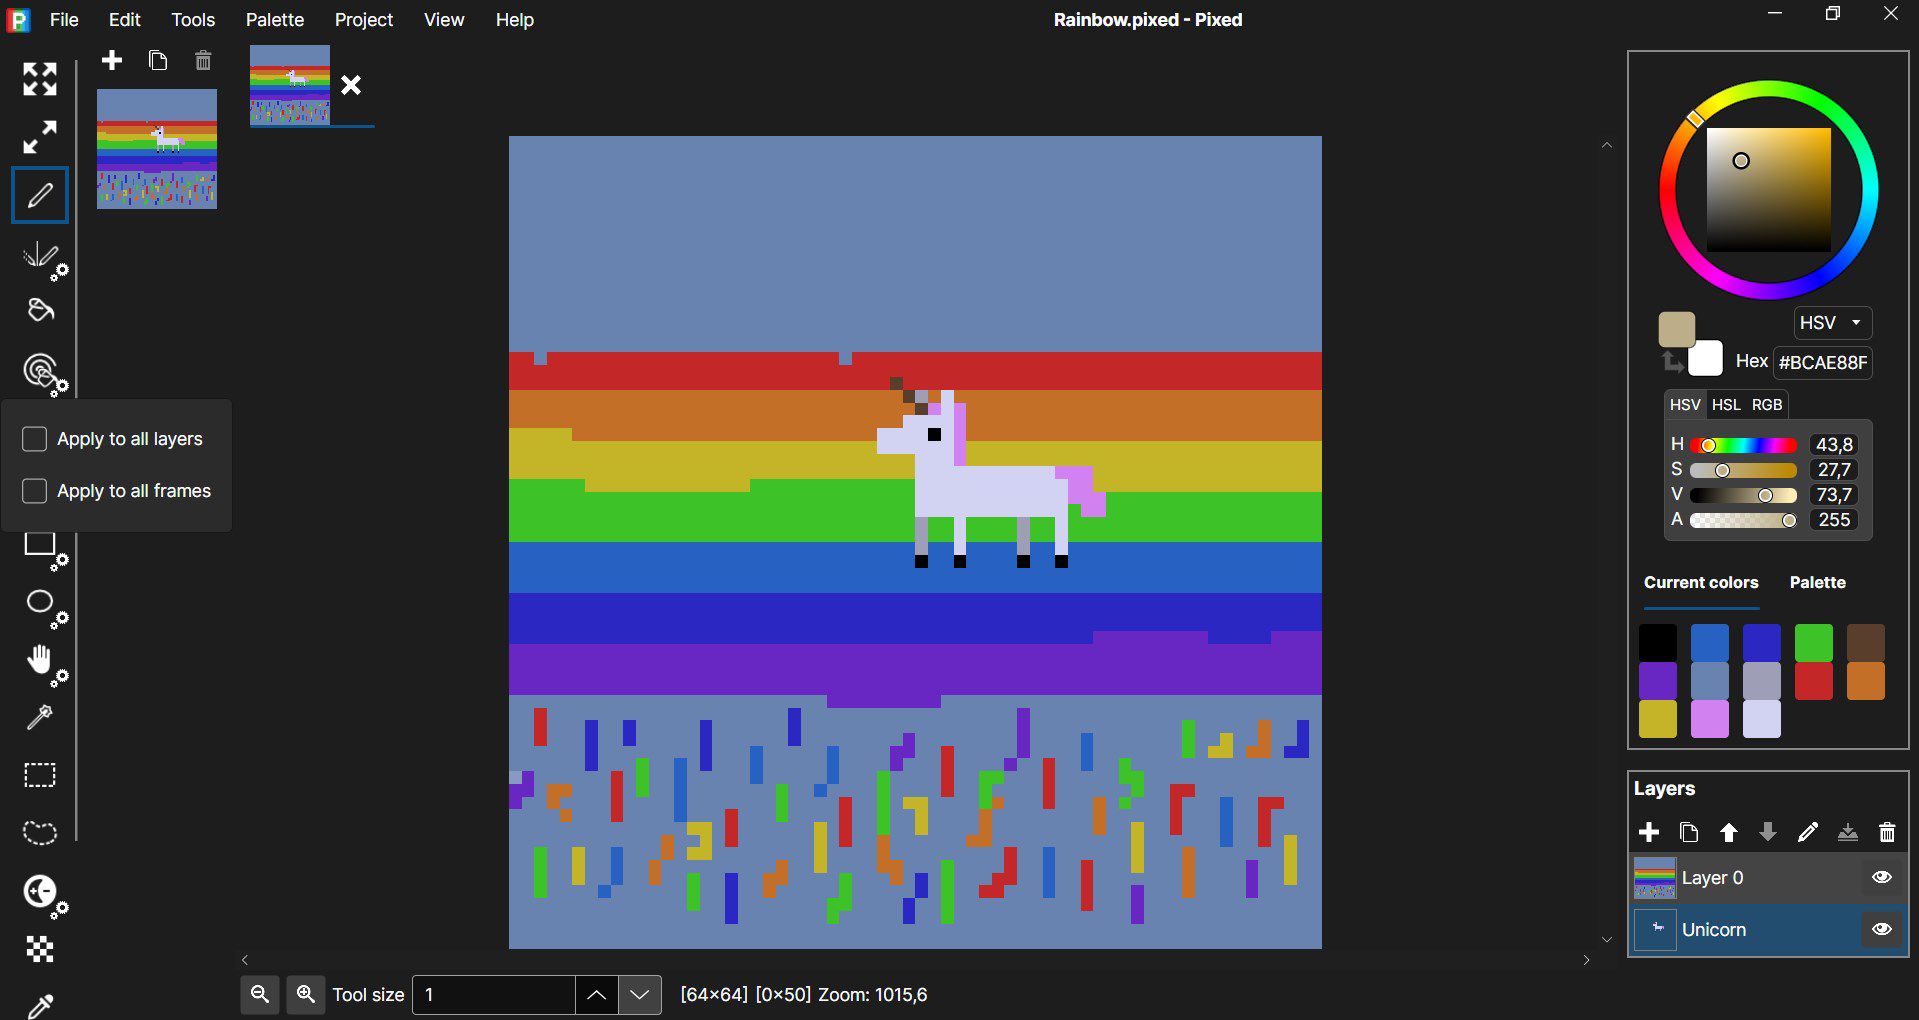Pick the red color swatch
The width and height of the screenshot is (1919, 1020).
pos(1813,681)
